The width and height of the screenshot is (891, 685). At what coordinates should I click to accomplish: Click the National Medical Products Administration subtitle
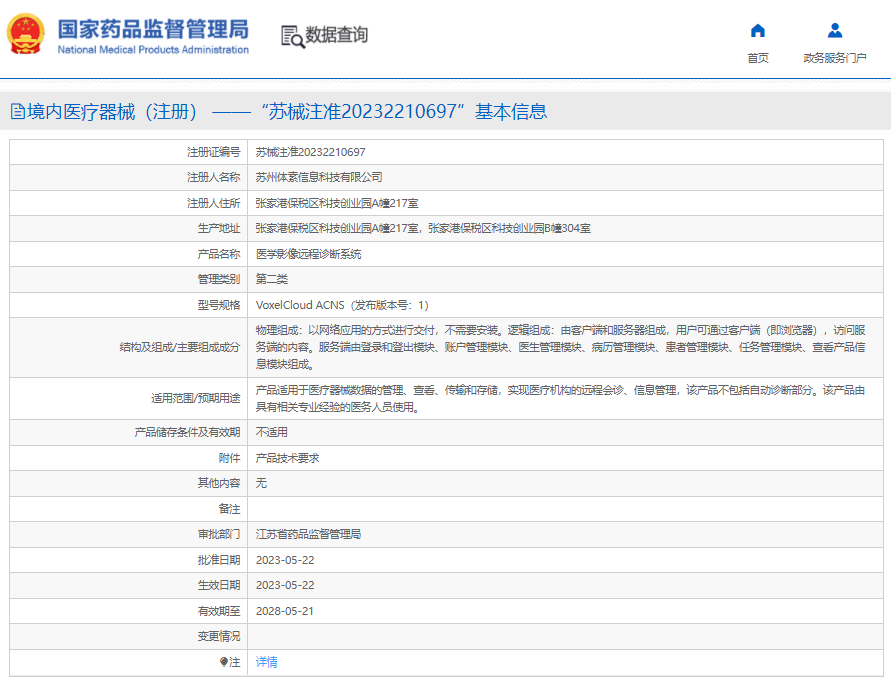coord(153,50)
